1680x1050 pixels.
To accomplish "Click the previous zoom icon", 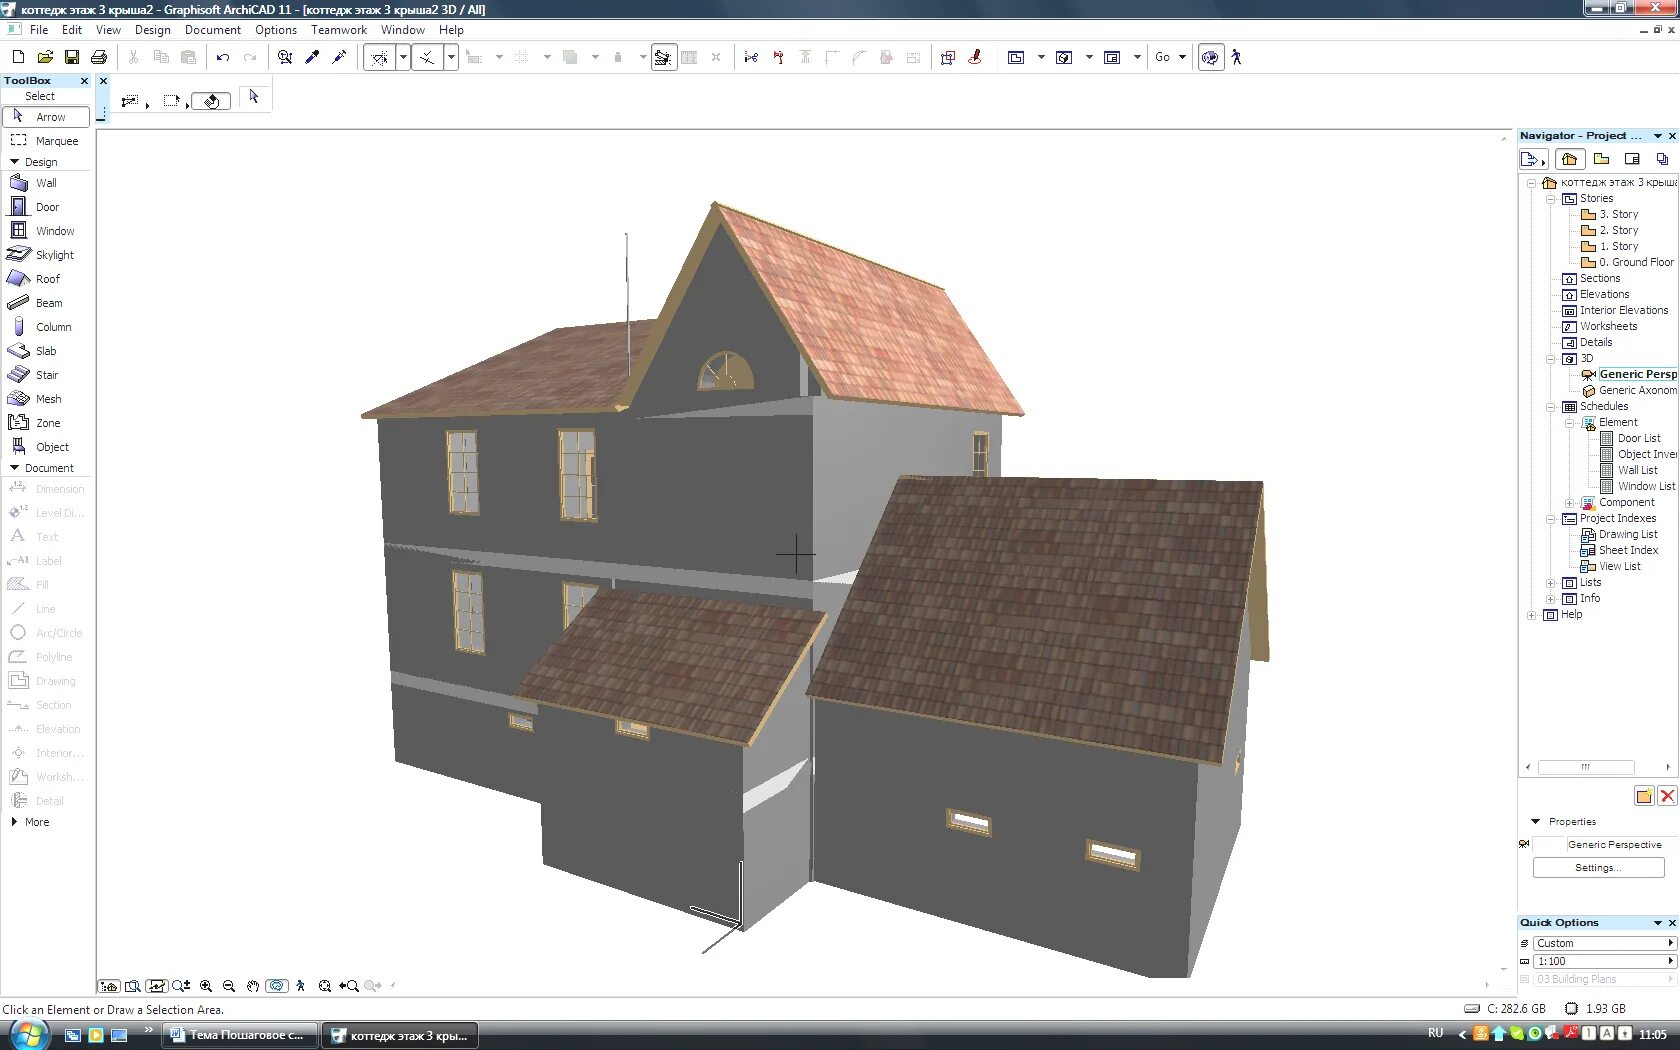I will point(349,986).
